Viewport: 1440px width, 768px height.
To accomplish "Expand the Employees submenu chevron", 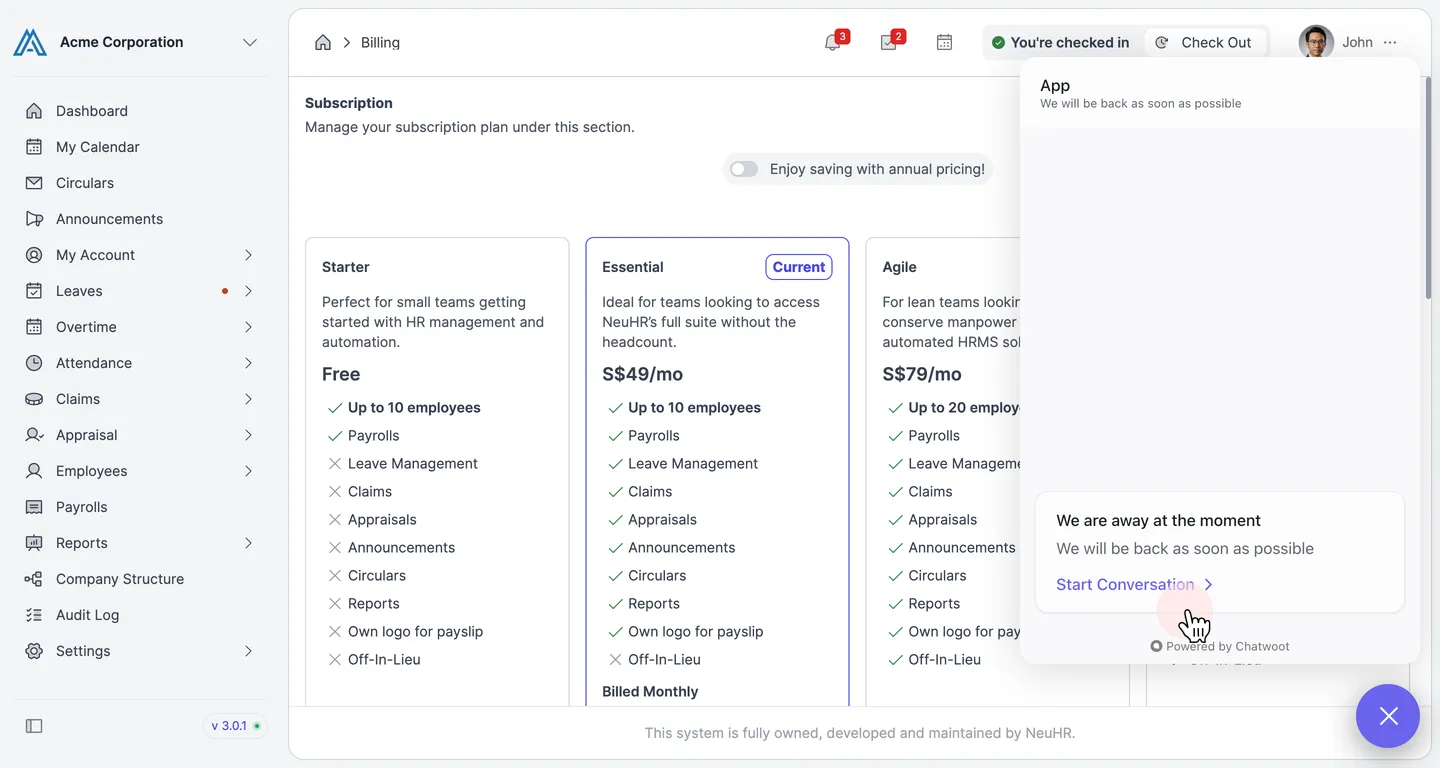I will pyautogui.click(x=248, y=471).
